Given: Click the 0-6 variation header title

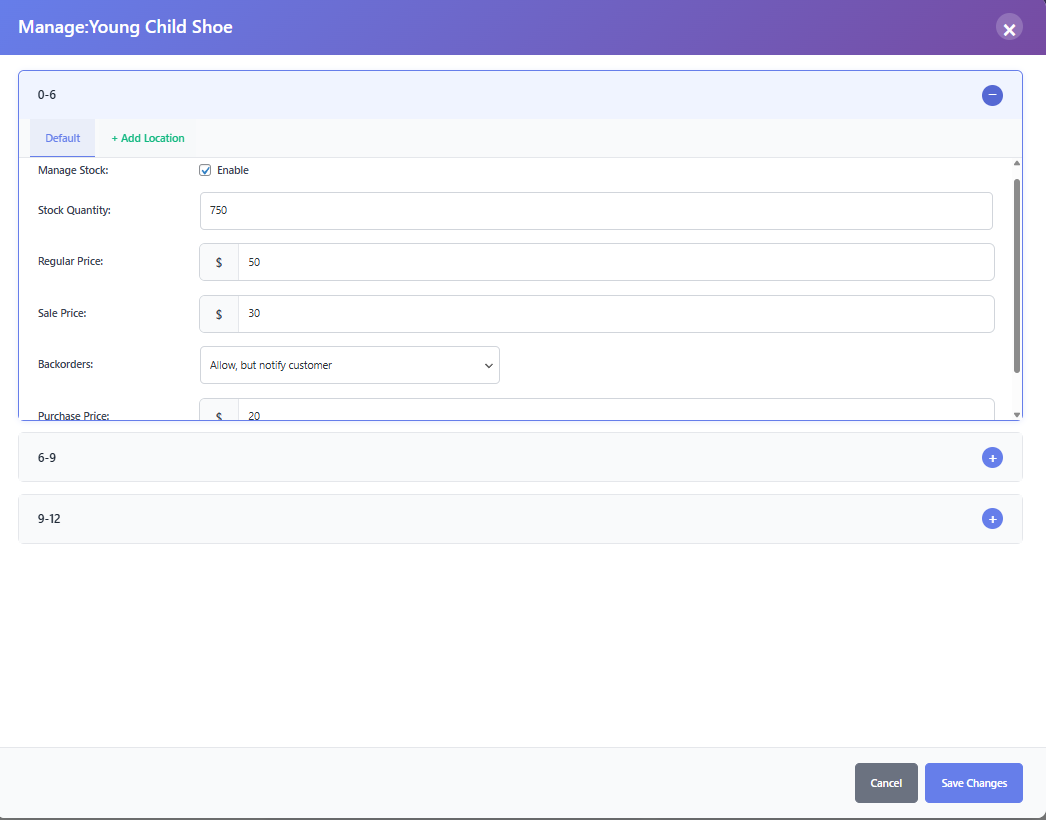Looking at the screenshot, I should tap(47, 95).
